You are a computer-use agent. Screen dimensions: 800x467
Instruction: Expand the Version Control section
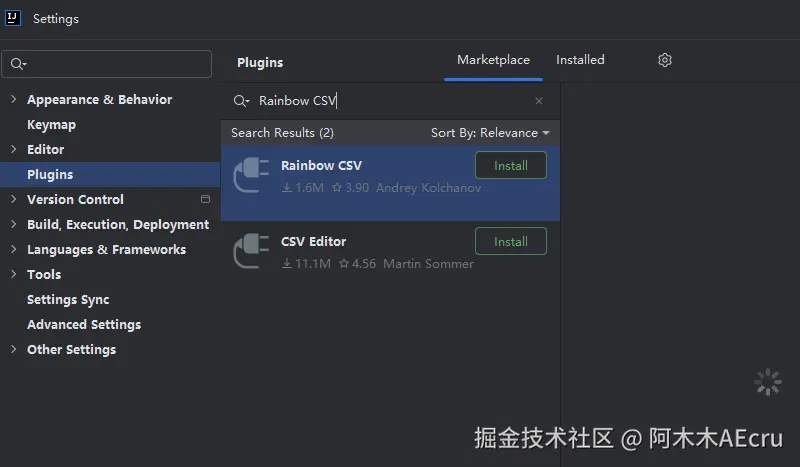click(x=13, y=199)
